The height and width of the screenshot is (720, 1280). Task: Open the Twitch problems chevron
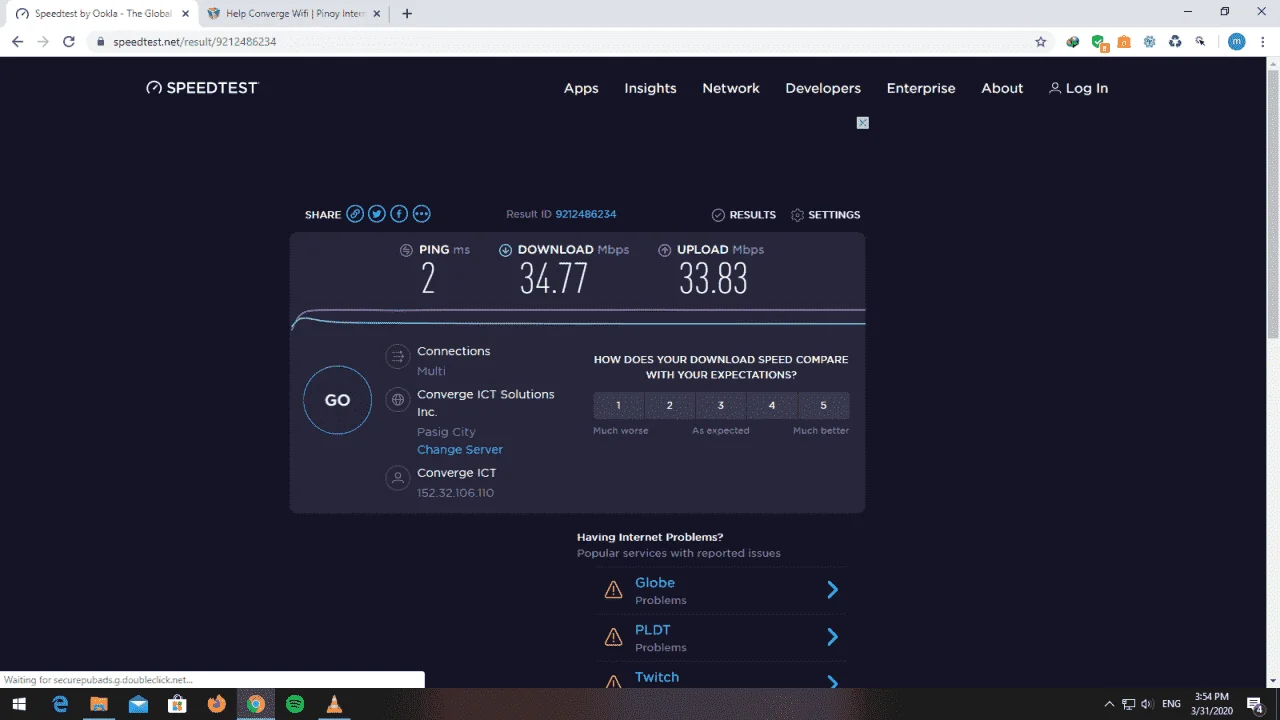pyautogui.click(x=832, y=682)
